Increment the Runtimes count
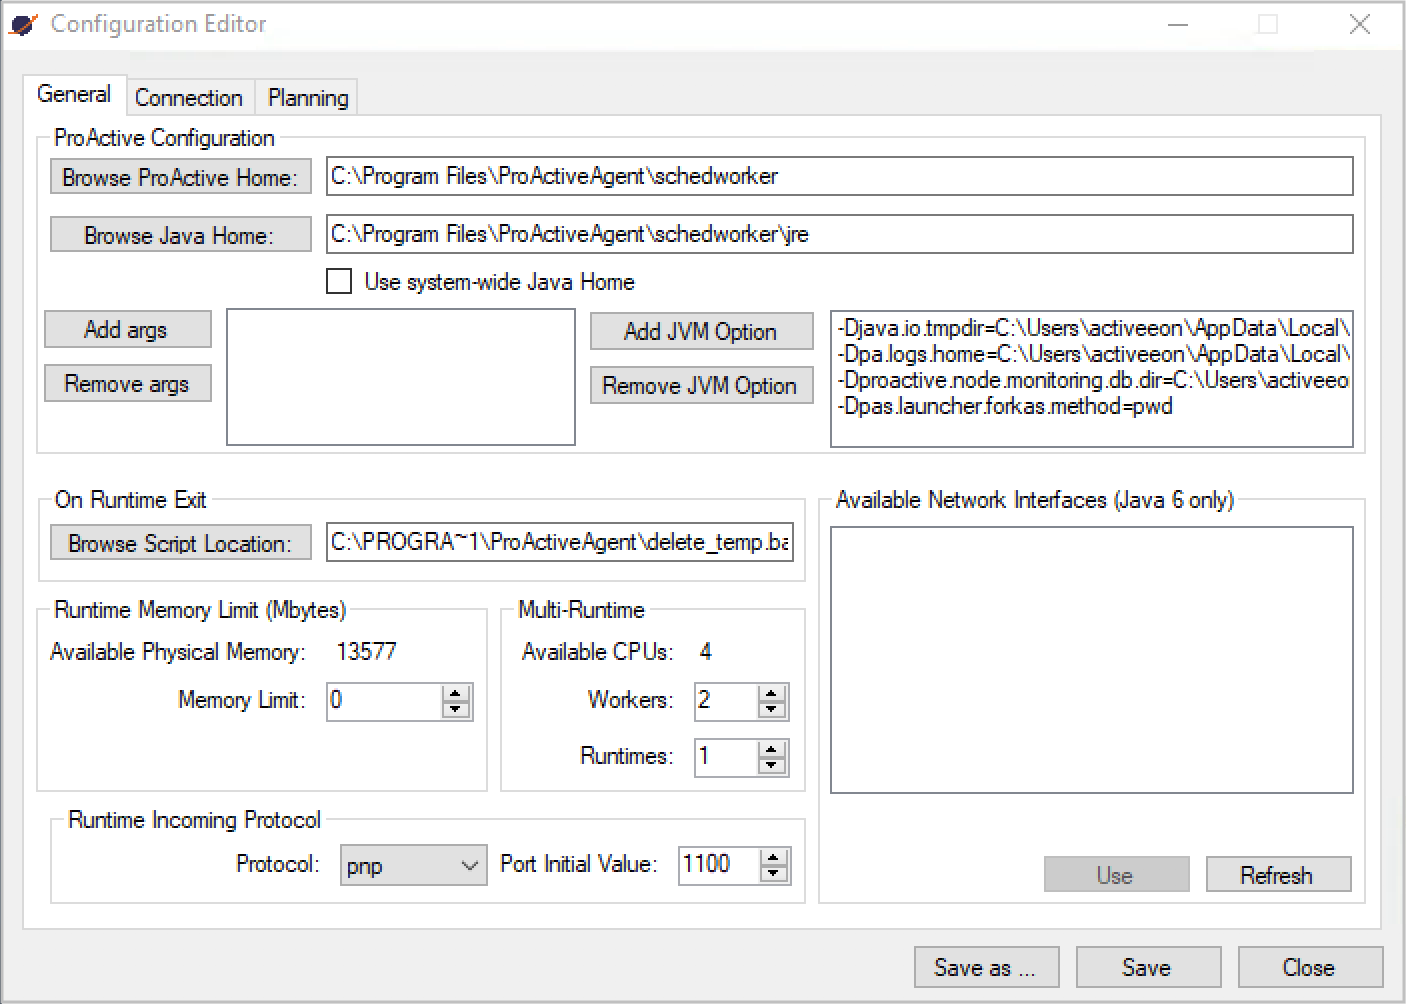Viewport: 1406px width, 1004px height. pyautogui.click(x=772, y=749)
